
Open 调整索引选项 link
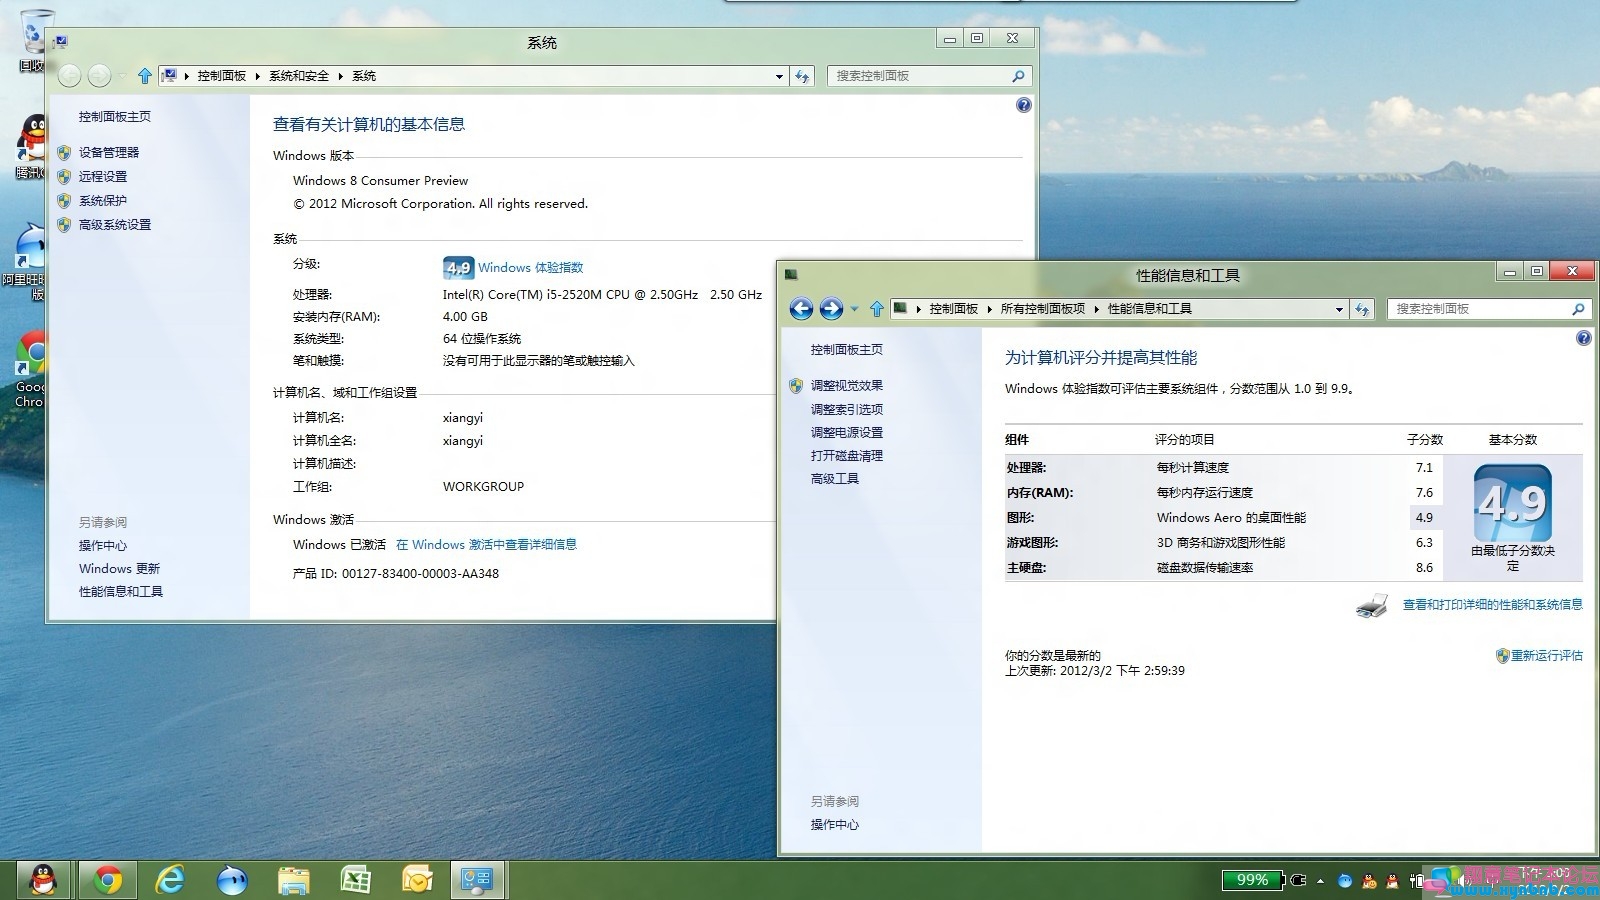tap(847, 410)
